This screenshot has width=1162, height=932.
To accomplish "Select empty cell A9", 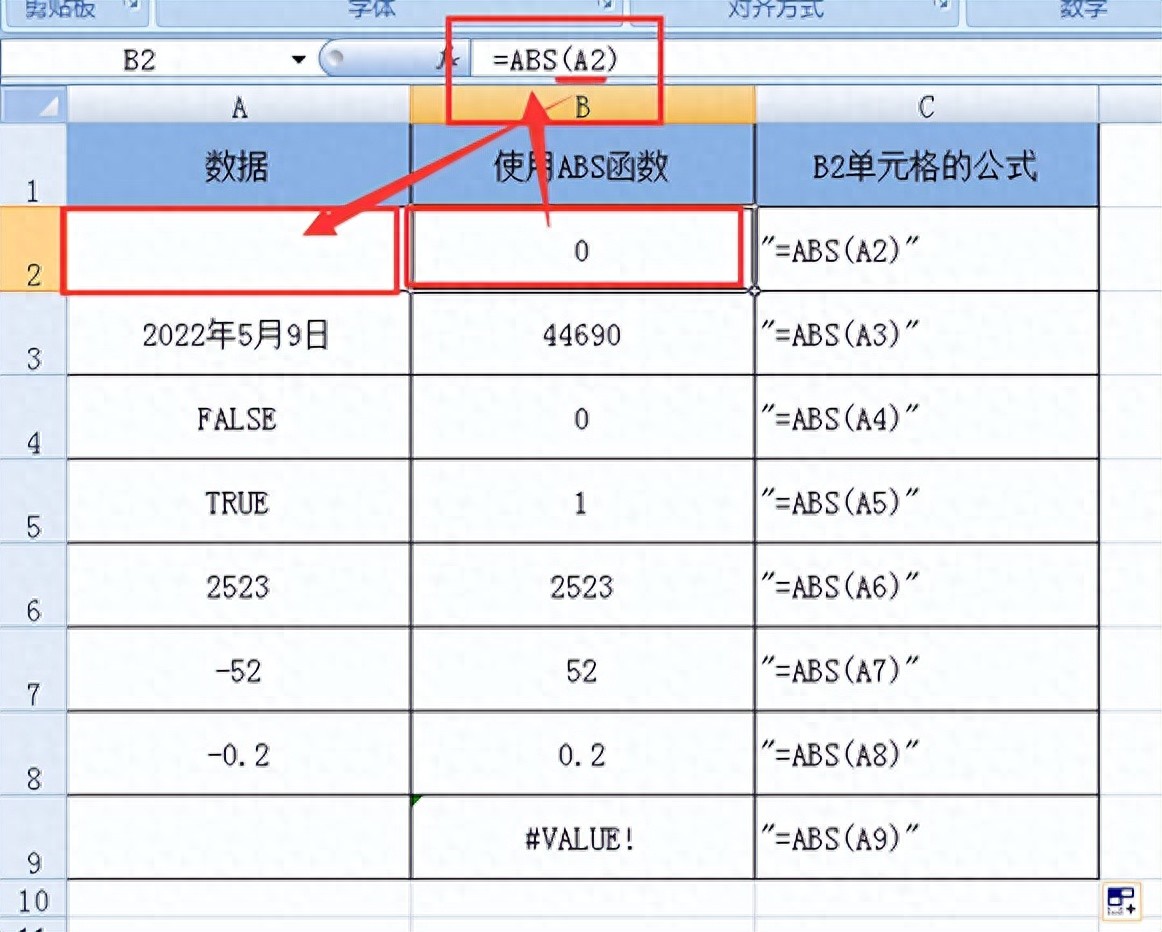I will 239,837.
